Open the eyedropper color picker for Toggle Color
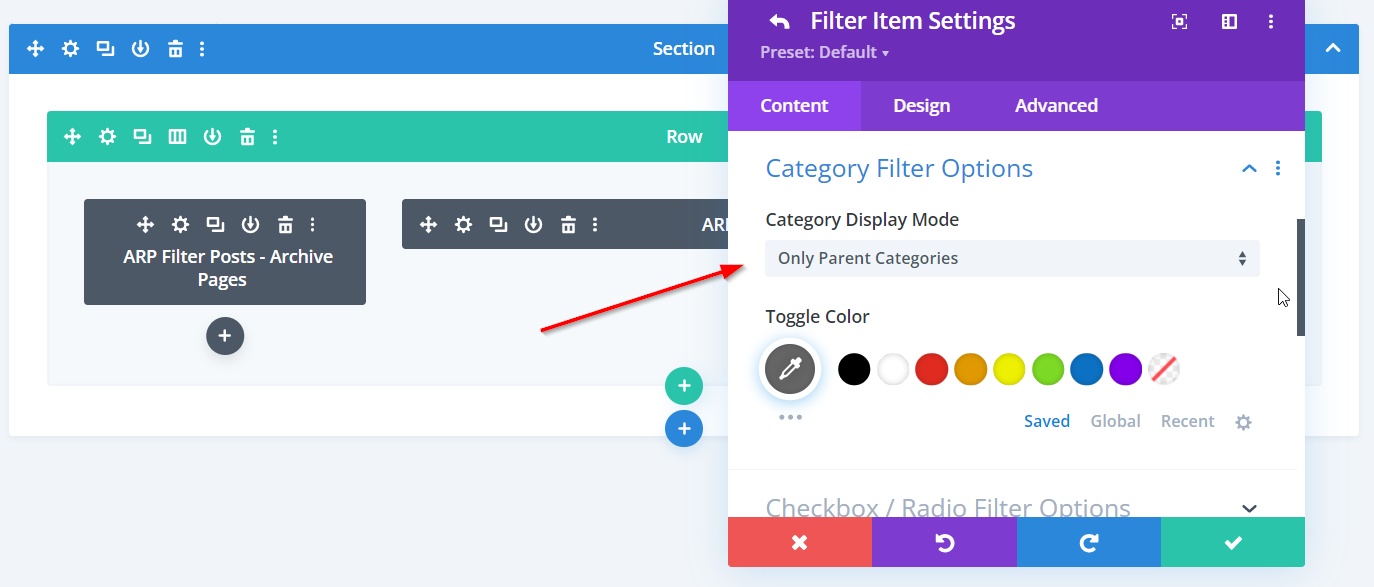1374x587 pixels. [790, 370]
